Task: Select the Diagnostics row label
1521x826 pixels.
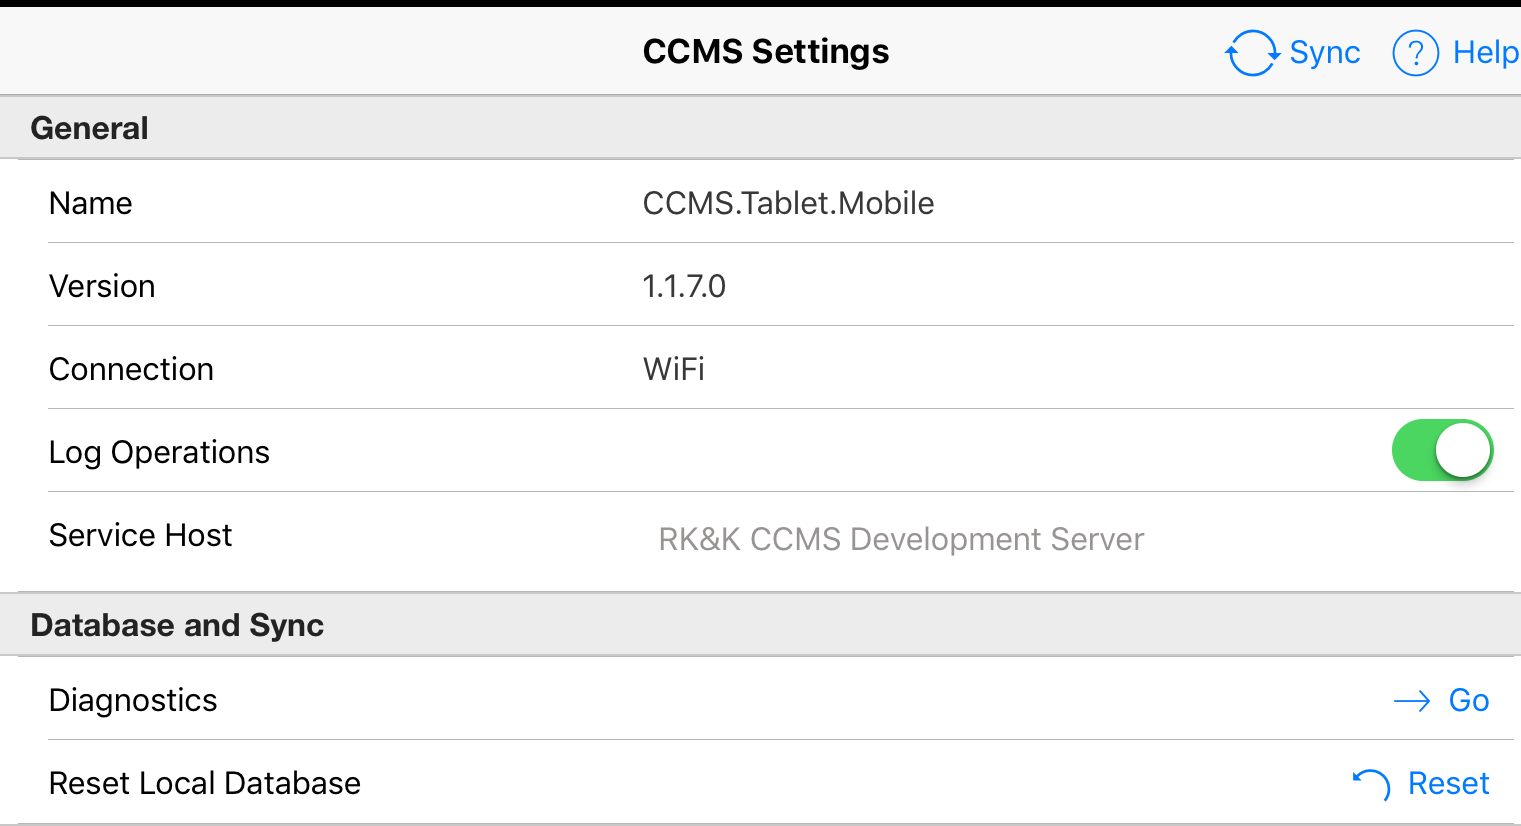Action: pyautogui.click(x=133, y=701)
